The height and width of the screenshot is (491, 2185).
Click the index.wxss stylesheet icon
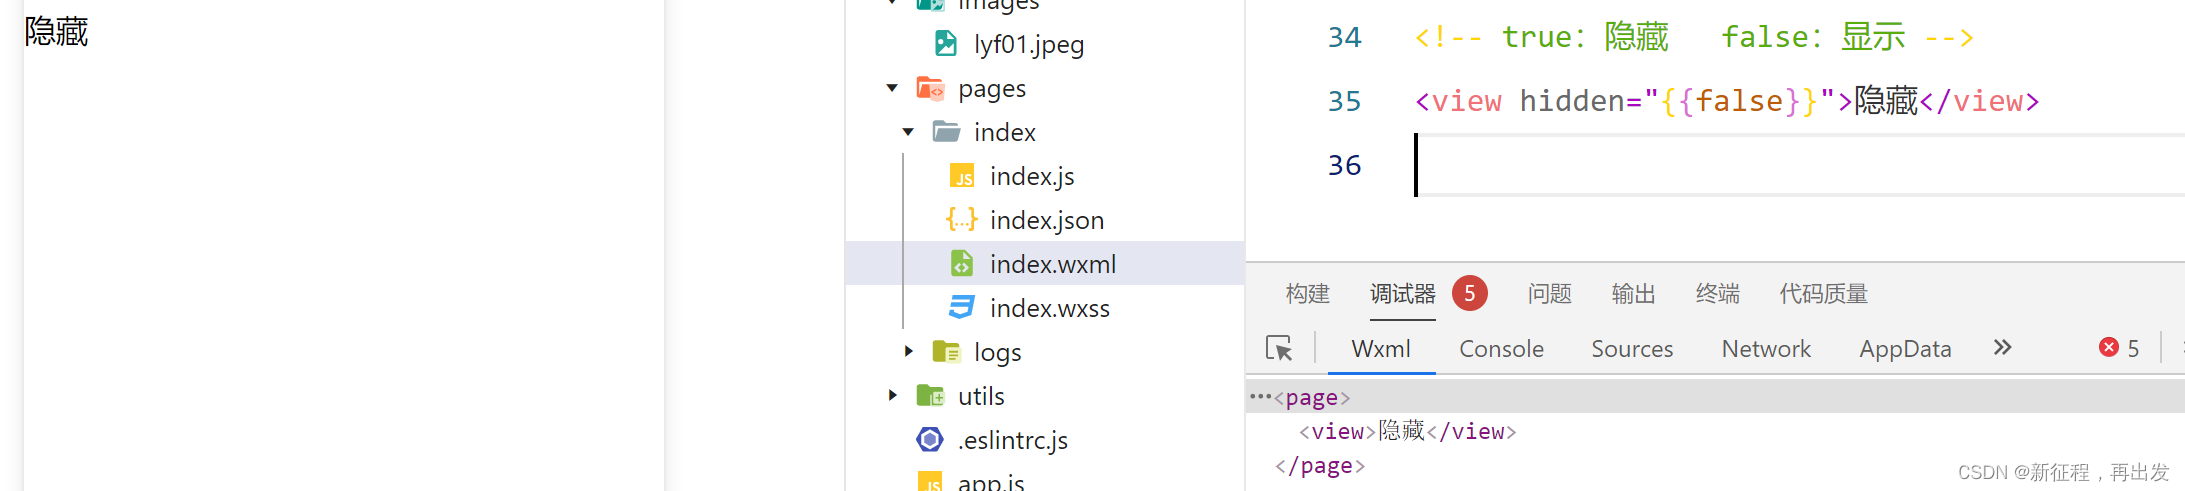961,307
